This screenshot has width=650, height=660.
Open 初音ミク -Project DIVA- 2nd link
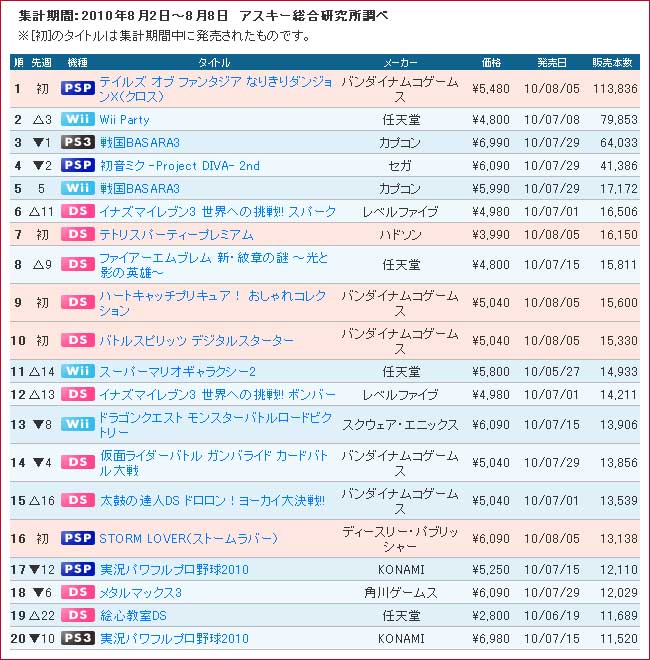[x=180, y=166]
